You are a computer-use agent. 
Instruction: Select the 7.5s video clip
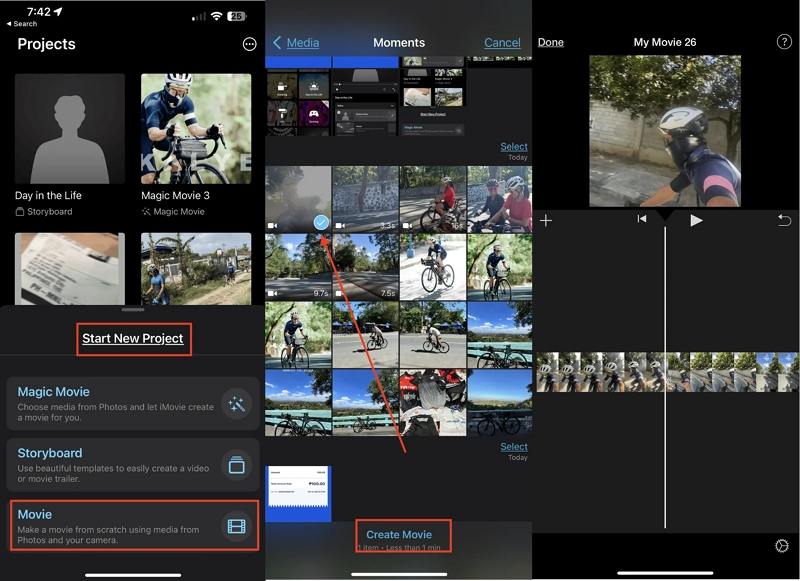(x=366, y=267)
